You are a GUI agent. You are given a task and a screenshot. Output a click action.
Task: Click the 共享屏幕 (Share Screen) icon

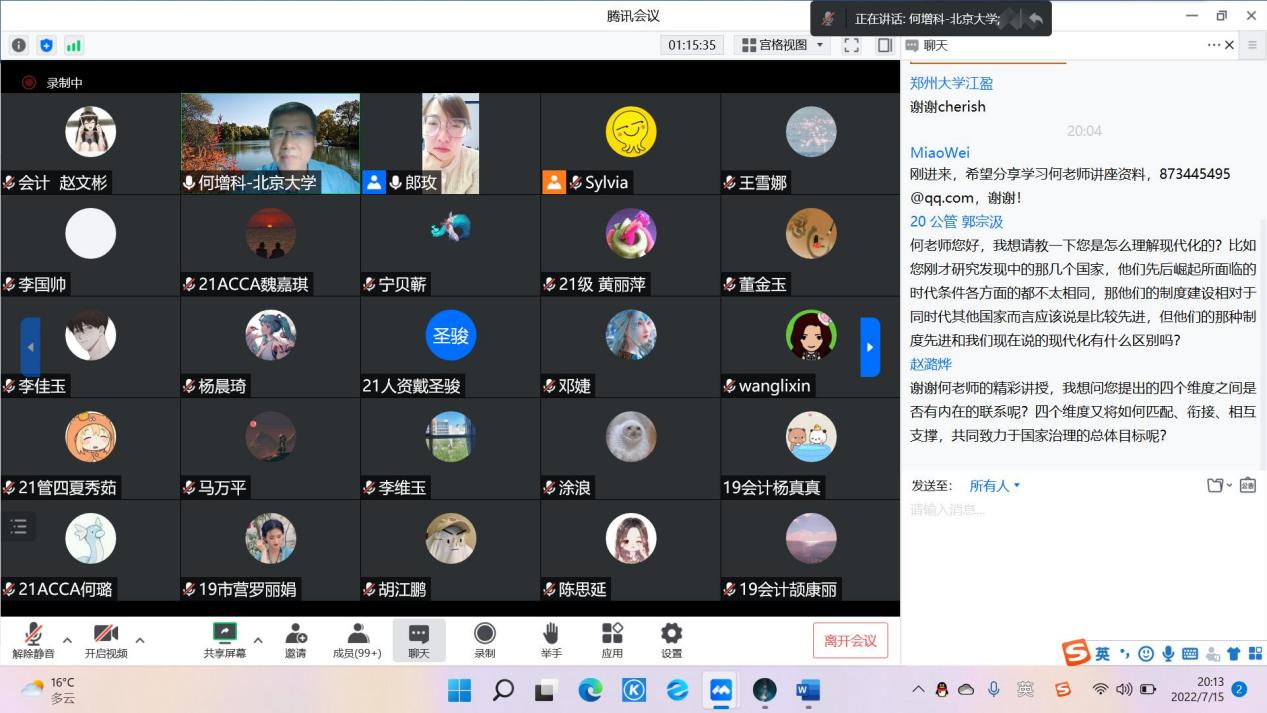(x=225, y=640)
